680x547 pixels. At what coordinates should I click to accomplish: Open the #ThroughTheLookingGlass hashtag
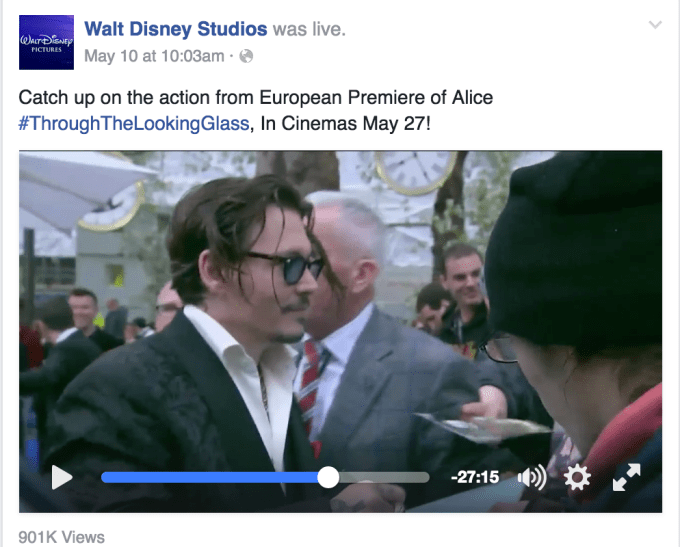(134, 124)
